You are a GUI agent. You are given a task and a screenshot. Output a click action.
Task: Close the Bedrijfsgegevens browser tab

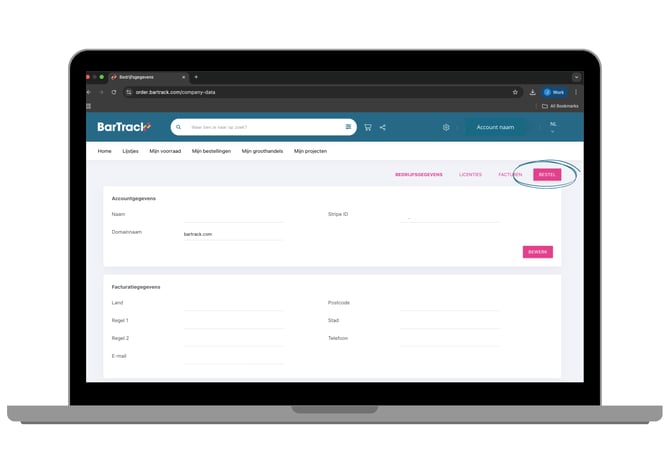(x=184, y=77)
